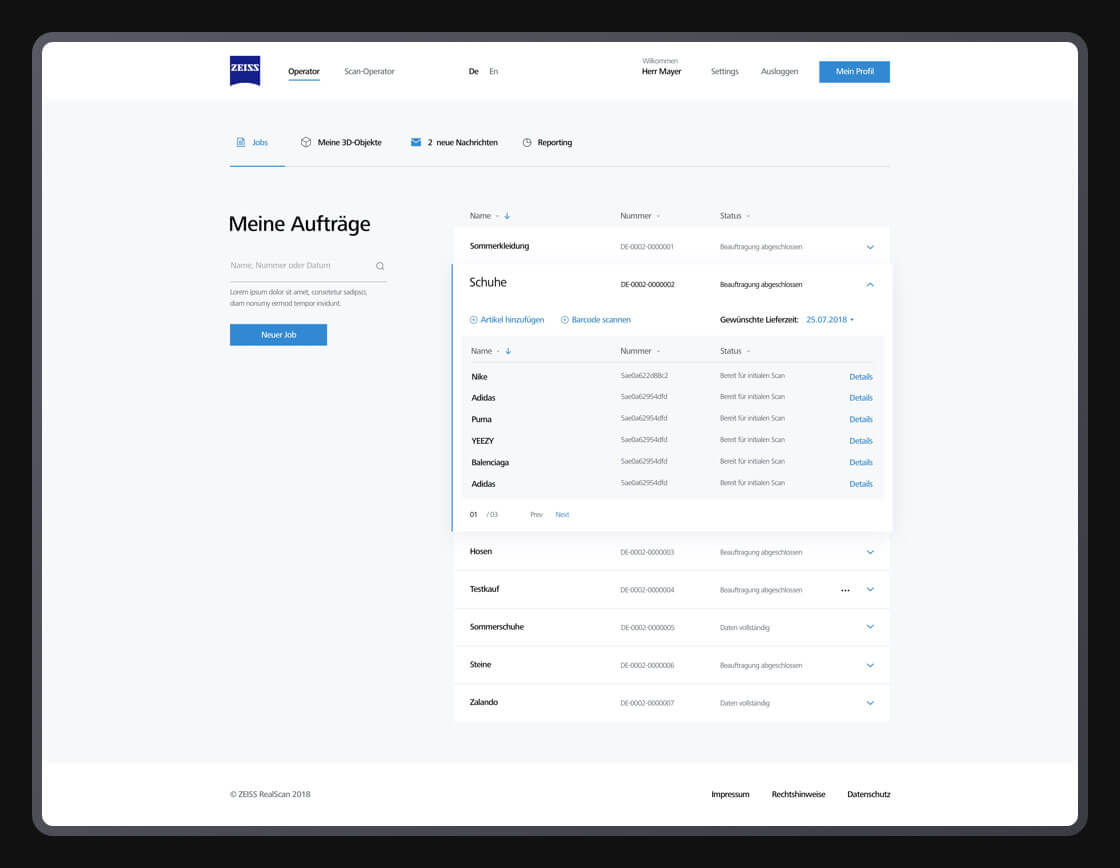Screen dimensions: 1120x868
Task: Click the Reporting pie chart icon
Action: (x=527, y=143)
